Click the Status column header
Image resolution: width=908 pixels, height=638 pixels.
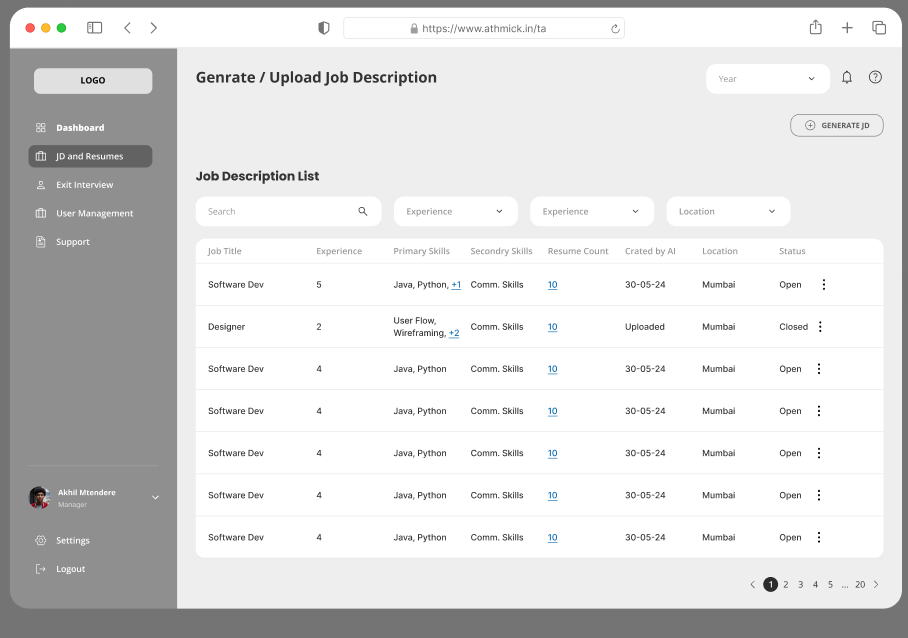792,251
